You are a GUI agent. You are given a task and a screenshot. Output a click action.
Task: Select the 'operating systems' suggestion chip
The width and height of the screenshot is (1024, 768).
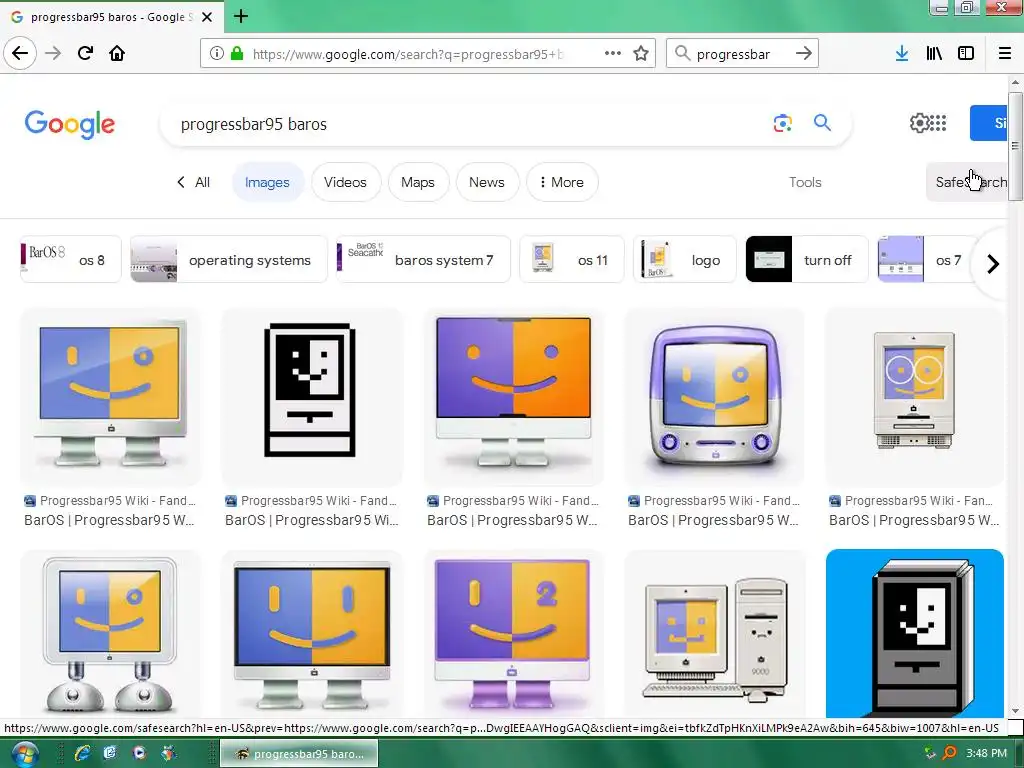click(x=229, y=260)
